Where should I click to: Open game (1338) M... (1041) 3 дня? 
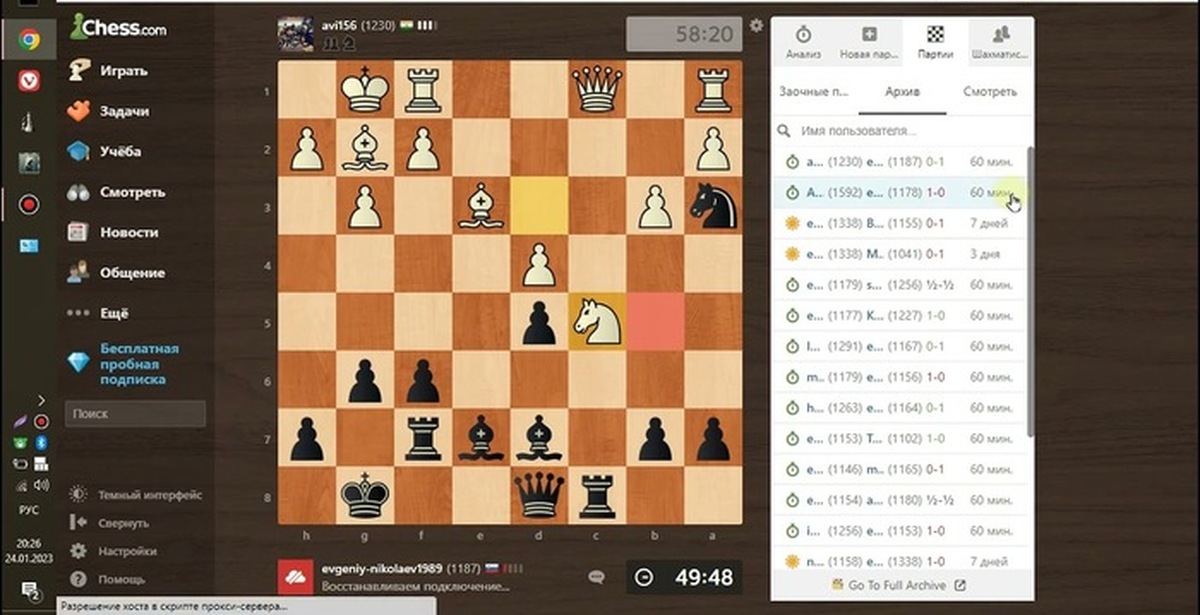(x=900, y=254)
